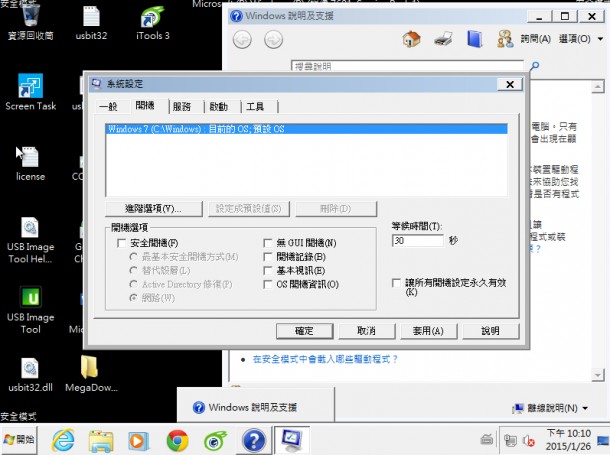Click the Show desktop button in taskbar
The image size is (610, 455).
coord(603,440)
